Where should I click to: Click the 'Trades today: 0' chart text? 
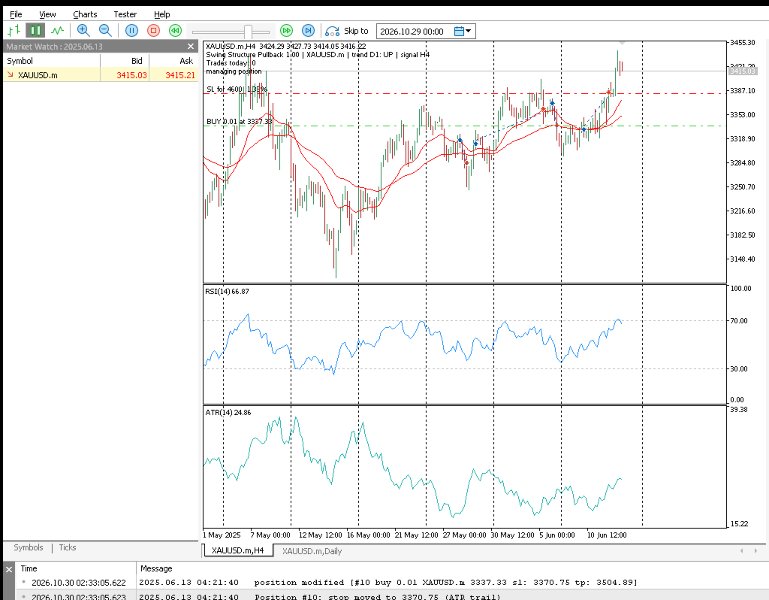click(231, 63)
